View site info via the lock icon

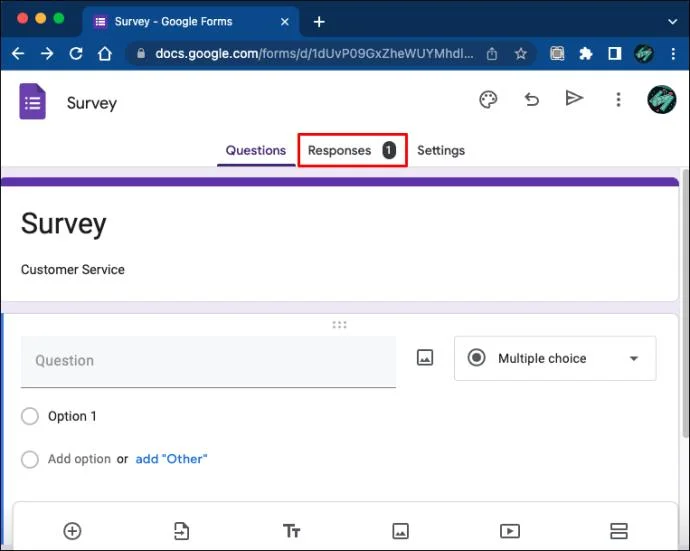(x=141, y=54)
